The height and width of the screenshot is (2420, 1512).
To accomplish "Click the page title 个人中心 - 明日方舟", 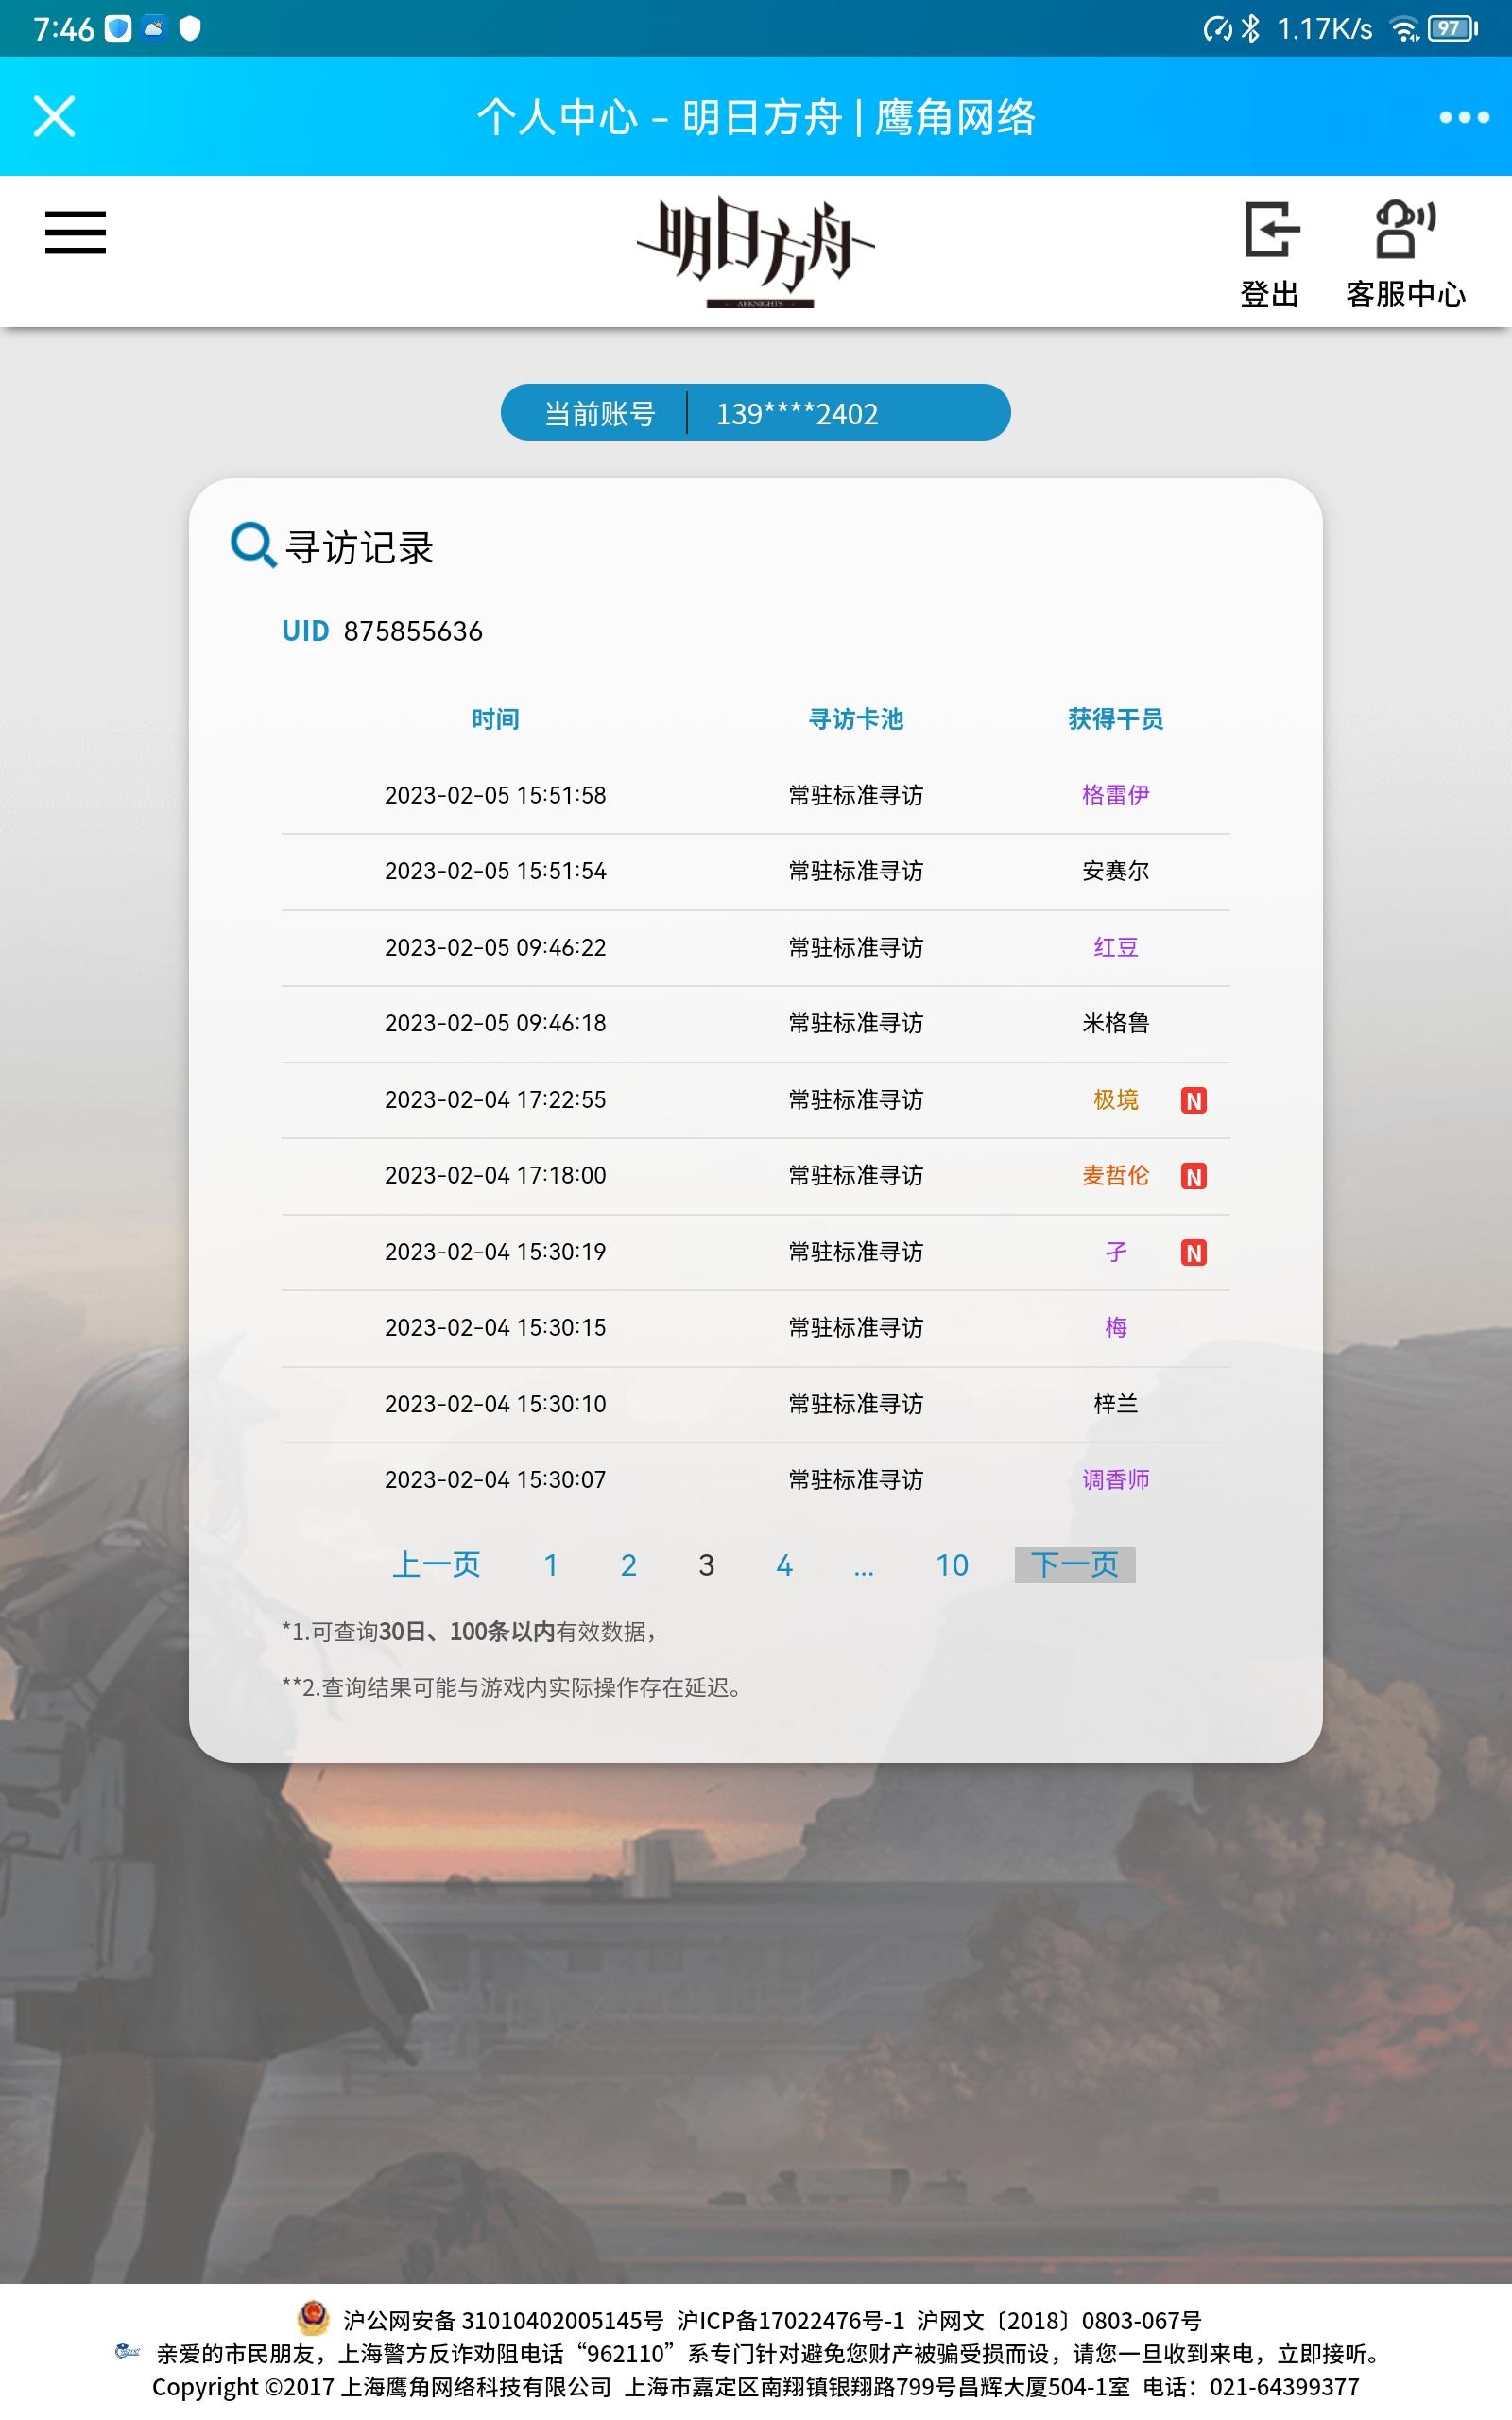I will pyautogui.click(x=756, y=117).
